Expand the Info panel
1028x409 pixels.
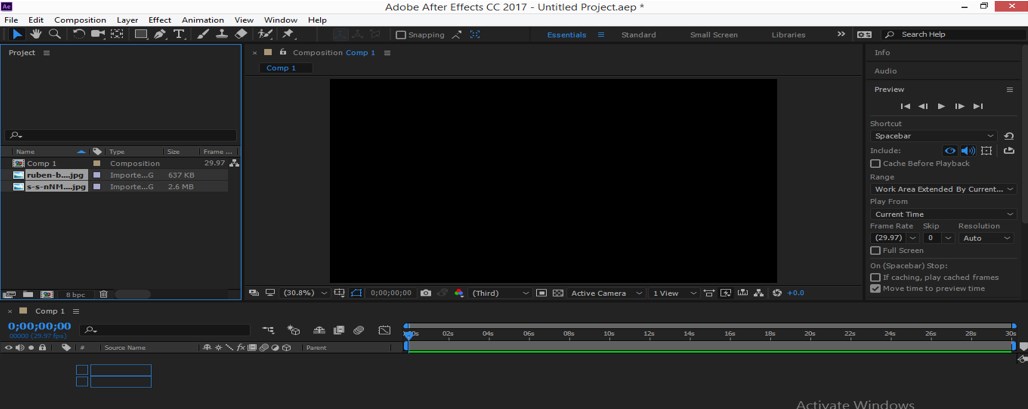[882, 52]
